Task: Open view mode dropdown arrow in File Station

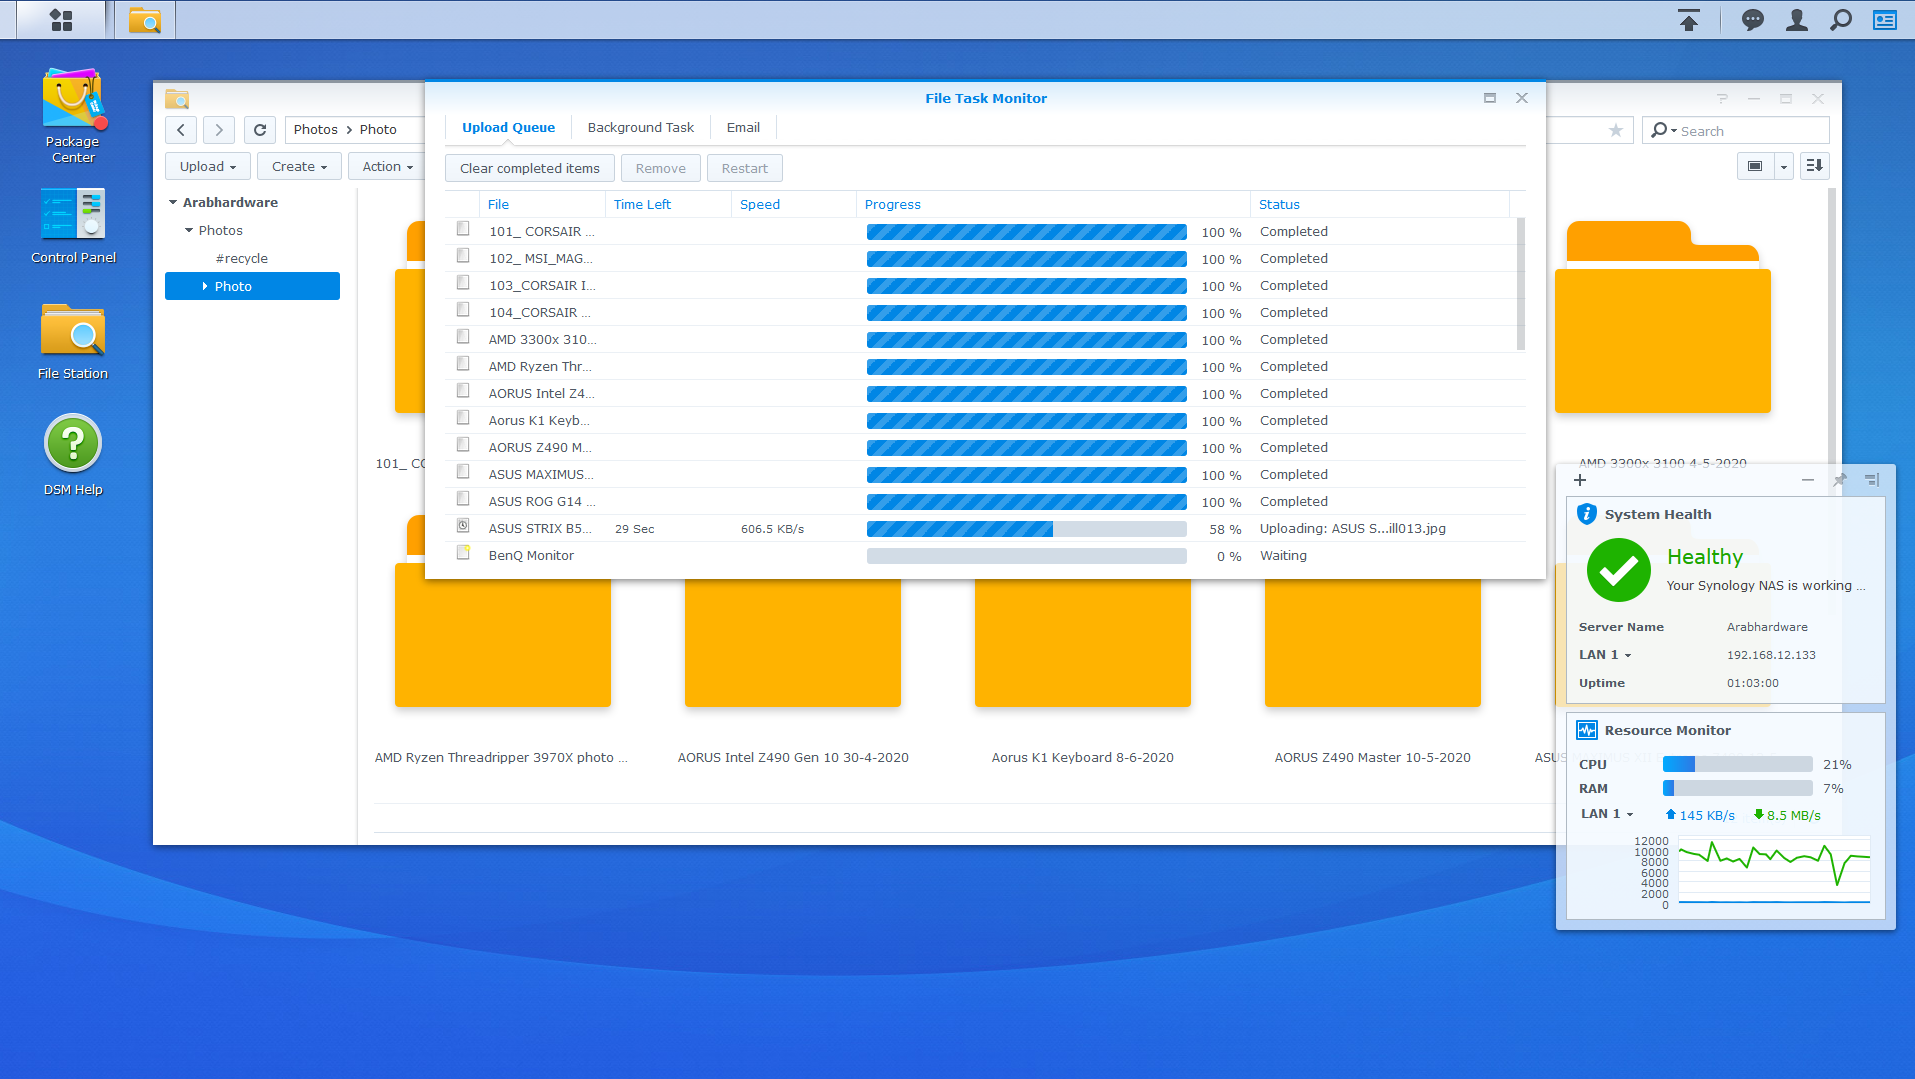Action: [x=1784, y=166]
